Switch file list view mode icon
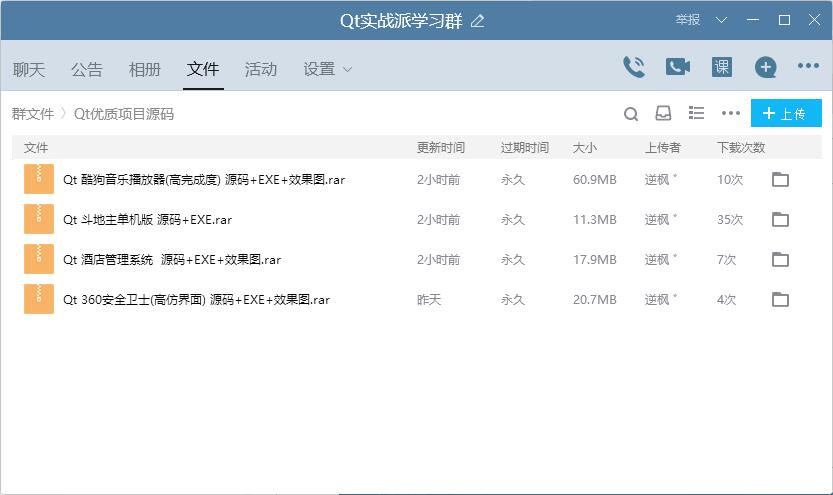The height and width of the screenshot is (495, 833). click(696, 113)
